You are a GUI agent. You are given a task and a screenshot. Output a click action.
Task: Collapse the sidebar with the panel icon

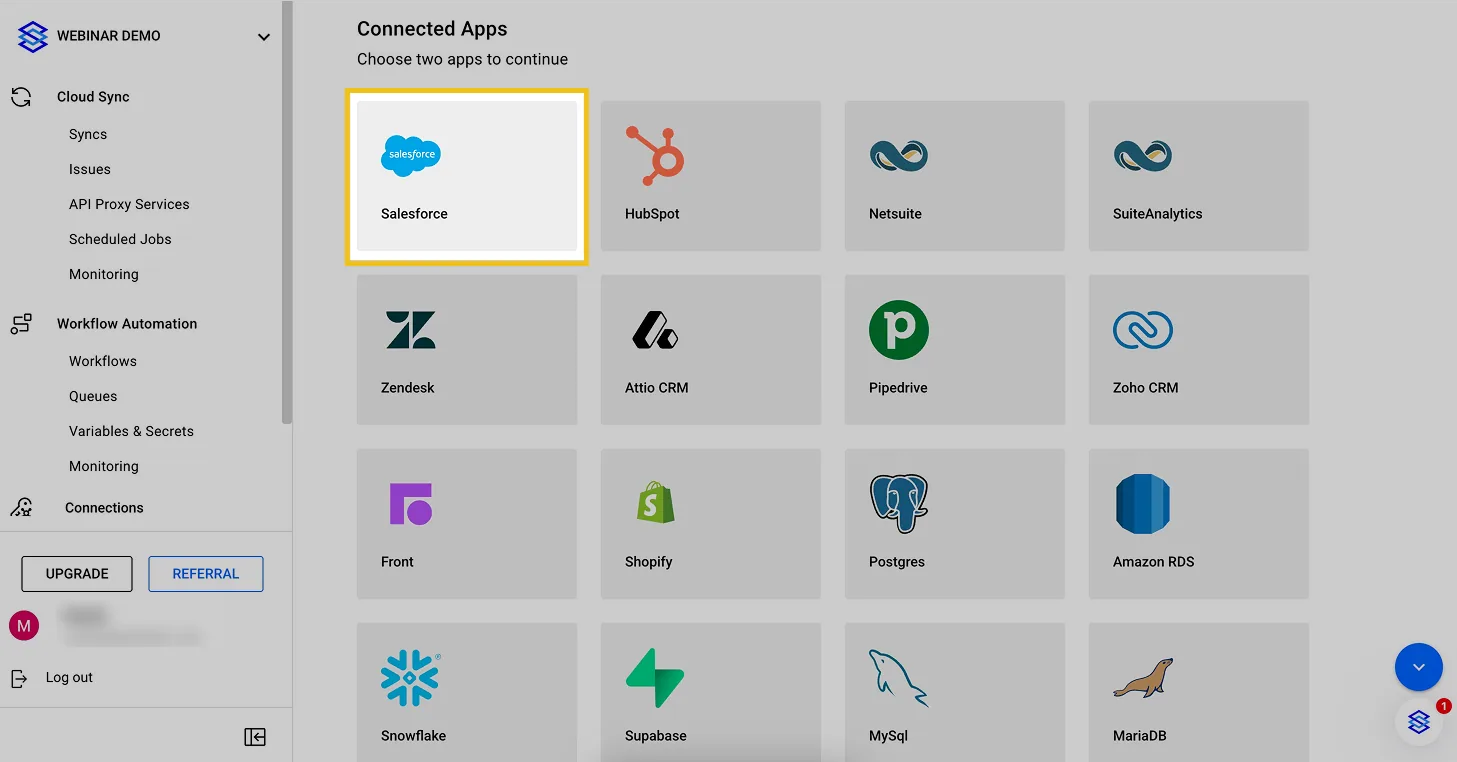255,737
